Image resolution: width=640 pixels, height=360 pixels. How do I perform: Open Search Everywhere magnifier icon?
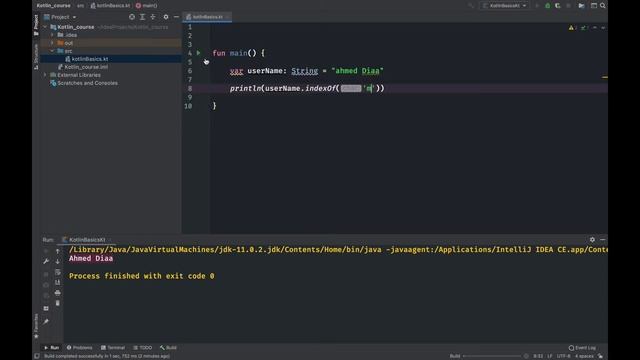point(603,6)
